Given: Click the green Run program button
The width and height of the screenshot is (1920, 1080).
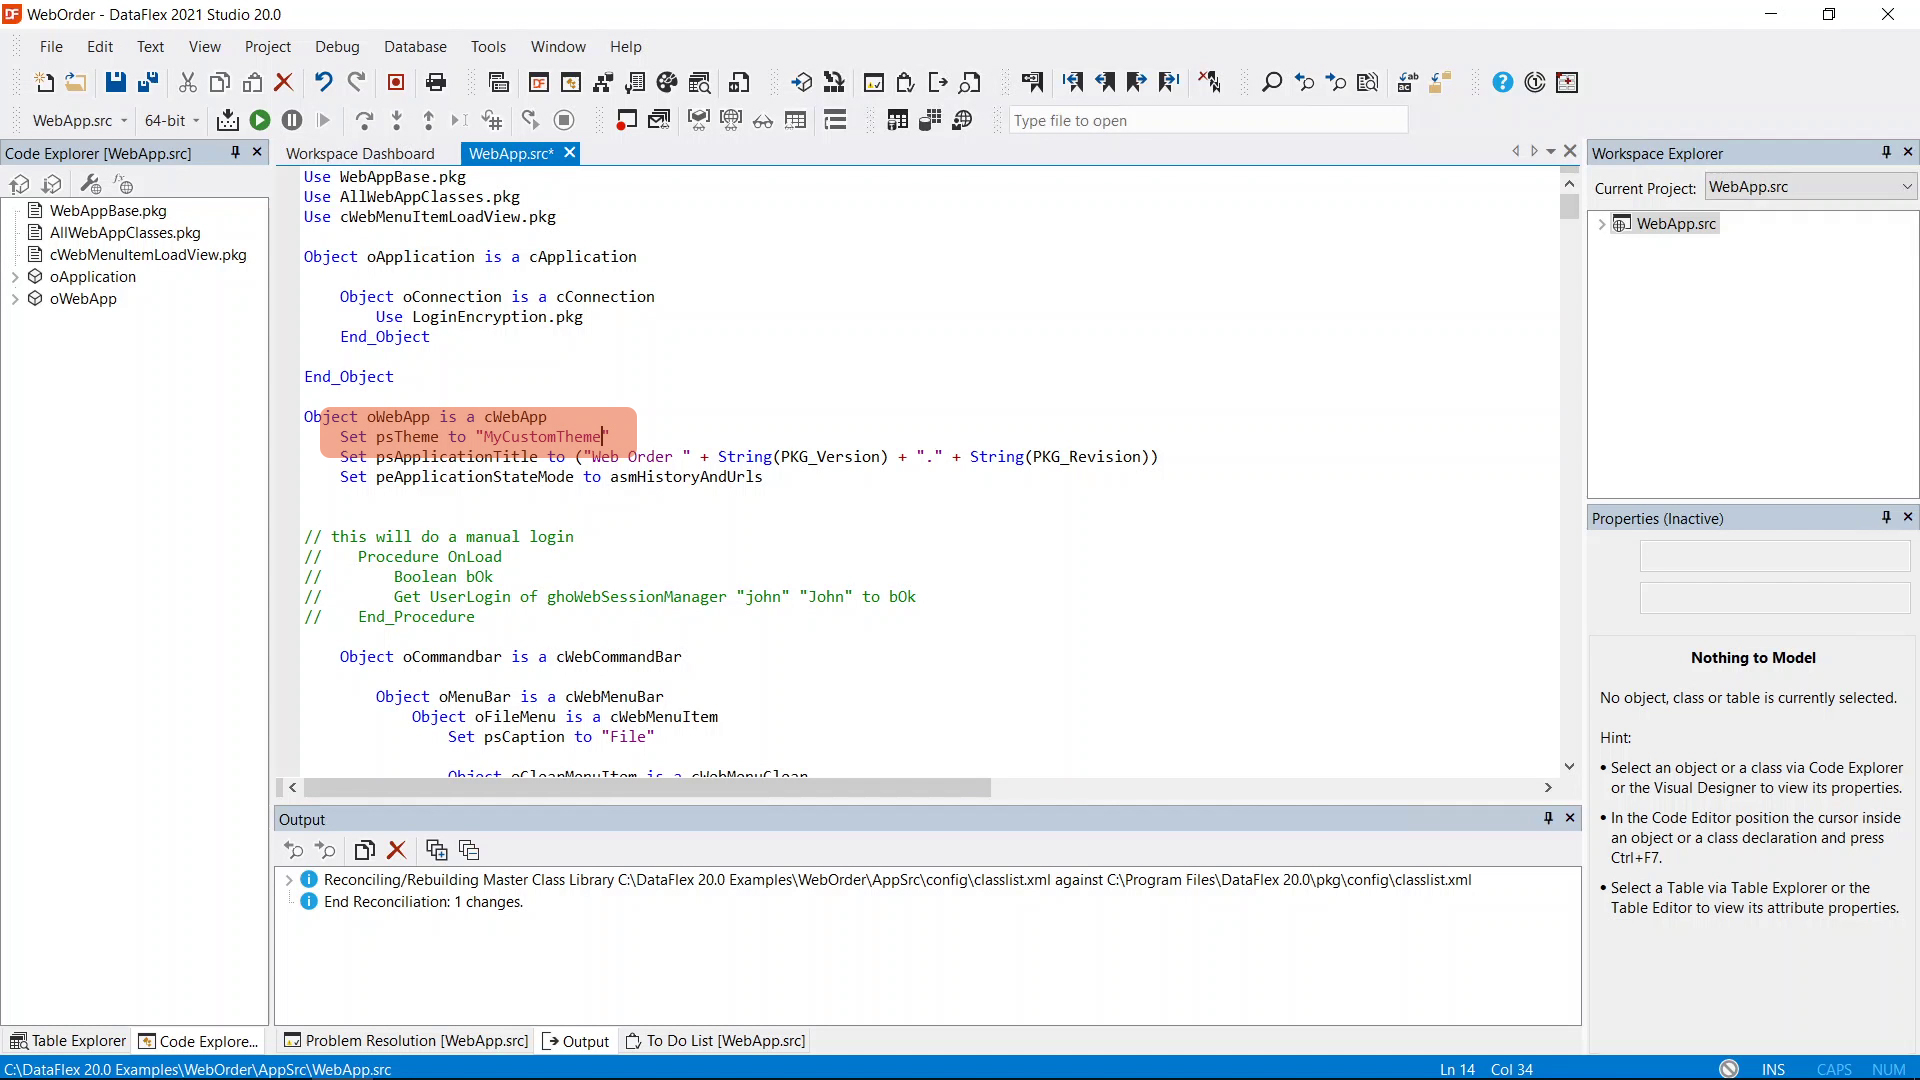Looking at the screenshot, I should click(x=260, y=120).
